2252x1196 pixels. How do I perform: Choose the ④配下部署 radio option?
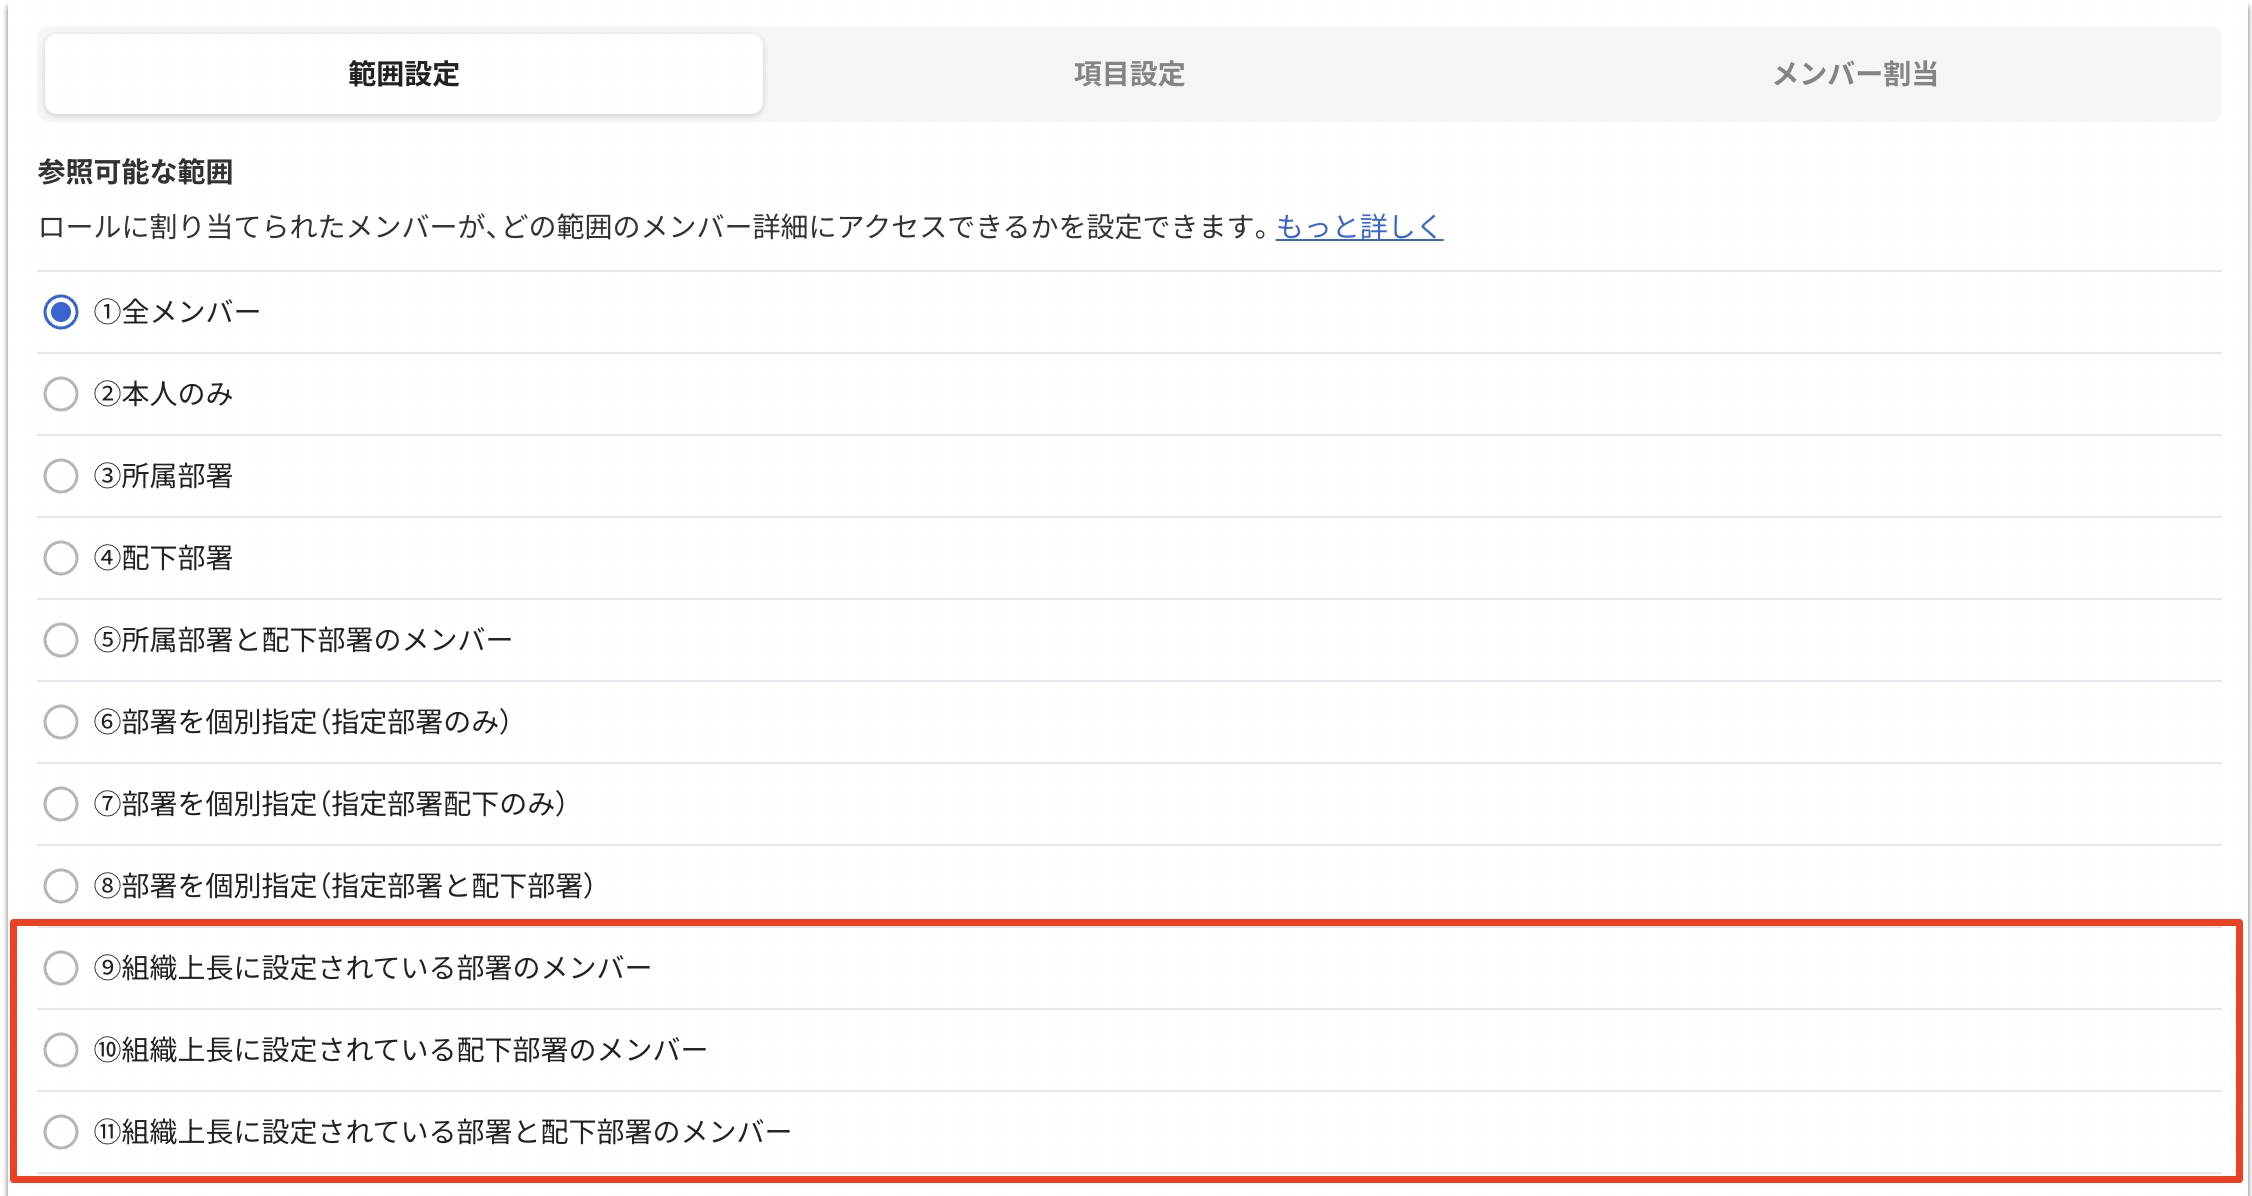(61, 558)
